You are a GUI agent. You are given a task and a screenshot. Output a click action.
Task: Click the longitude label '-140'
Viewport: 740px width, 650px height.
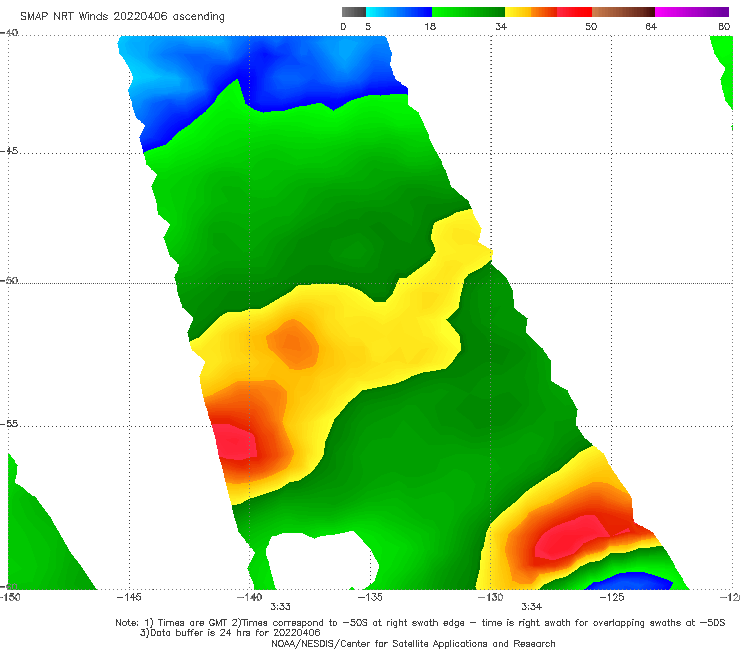pos(249,597)
